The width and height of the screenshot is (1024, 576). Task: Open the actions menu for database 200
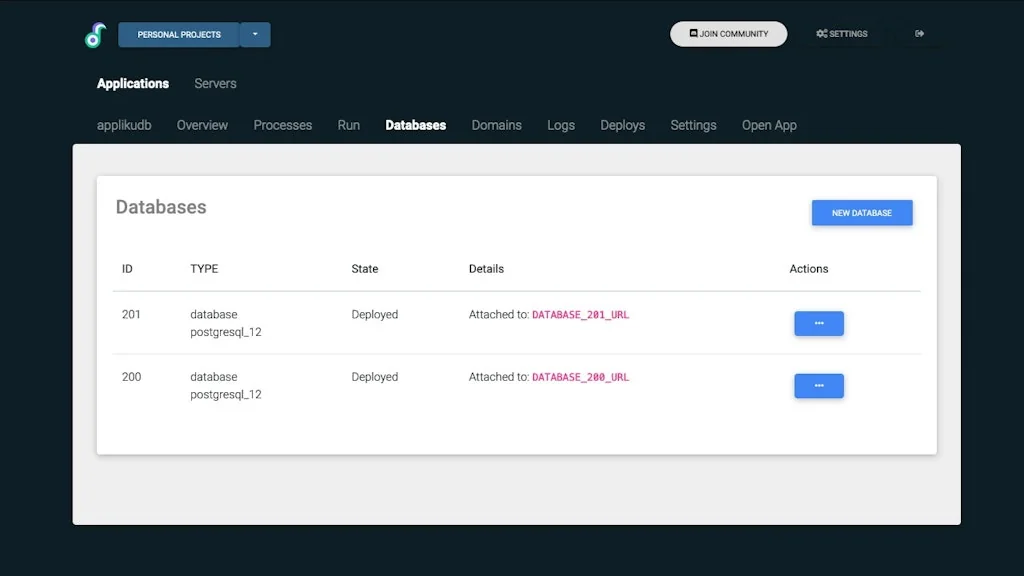[x=818, y=386]
